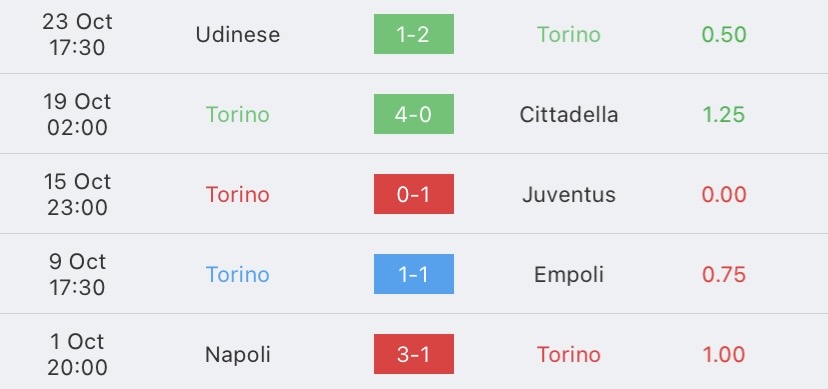Open the 3-1 Napoli vs Torino score
The image size is (828, 389).
413,354
